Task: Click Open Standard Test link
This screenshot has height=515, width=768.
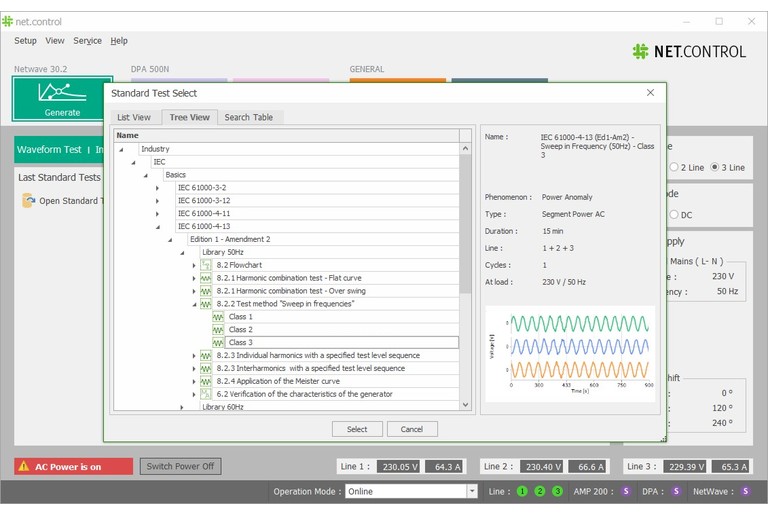Action: pos(72,200)
